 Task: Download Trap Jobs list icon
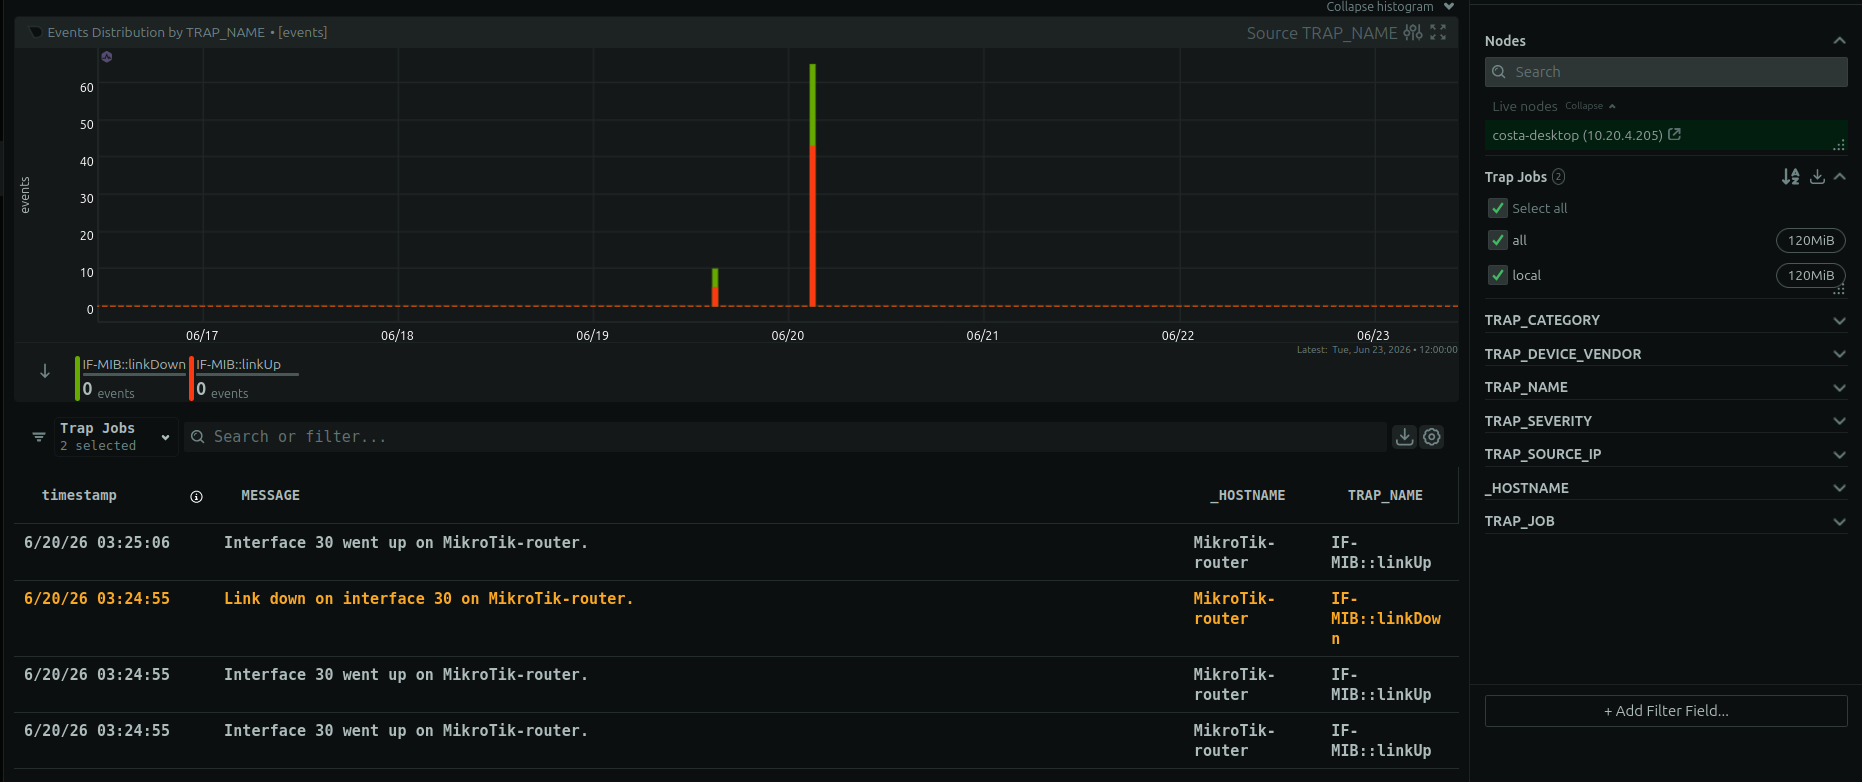pos(1817,177)
